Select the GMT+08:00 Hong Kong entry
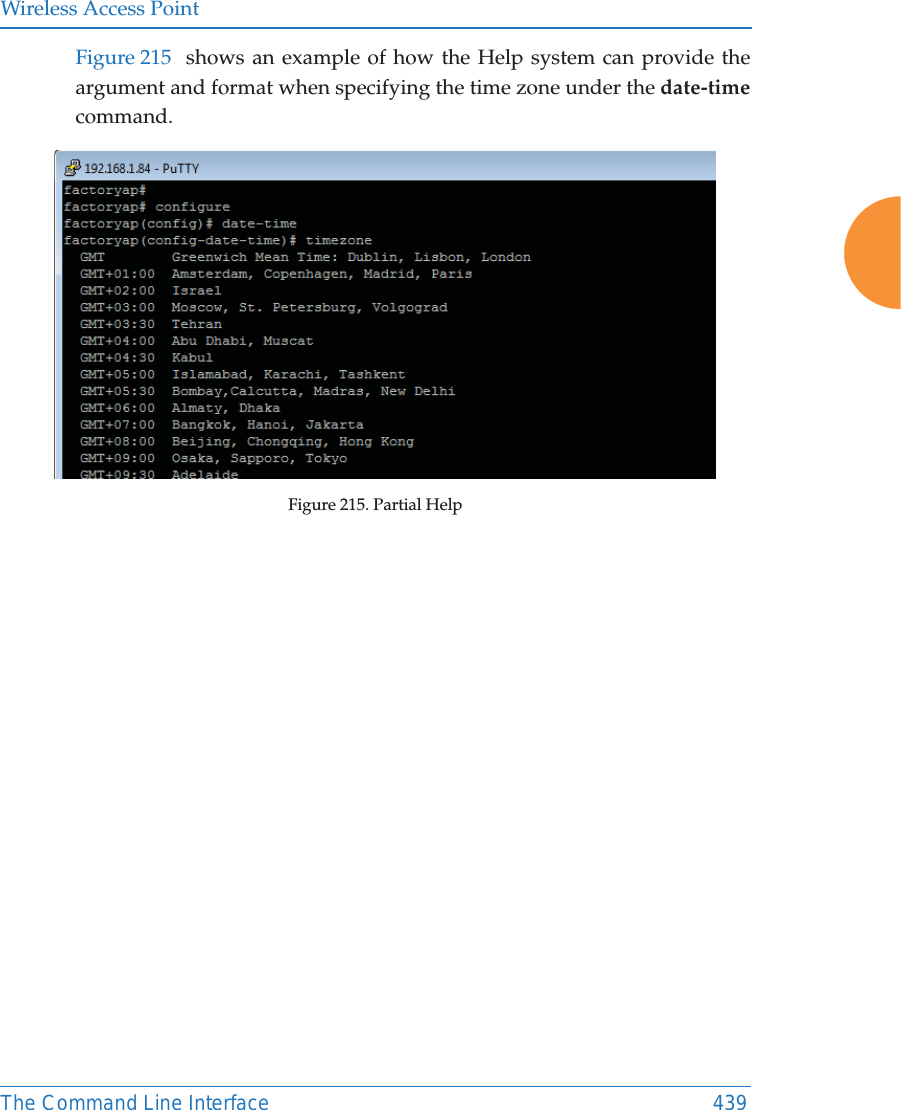Screen dimensions: 901x1110 (x=244, y=440)
